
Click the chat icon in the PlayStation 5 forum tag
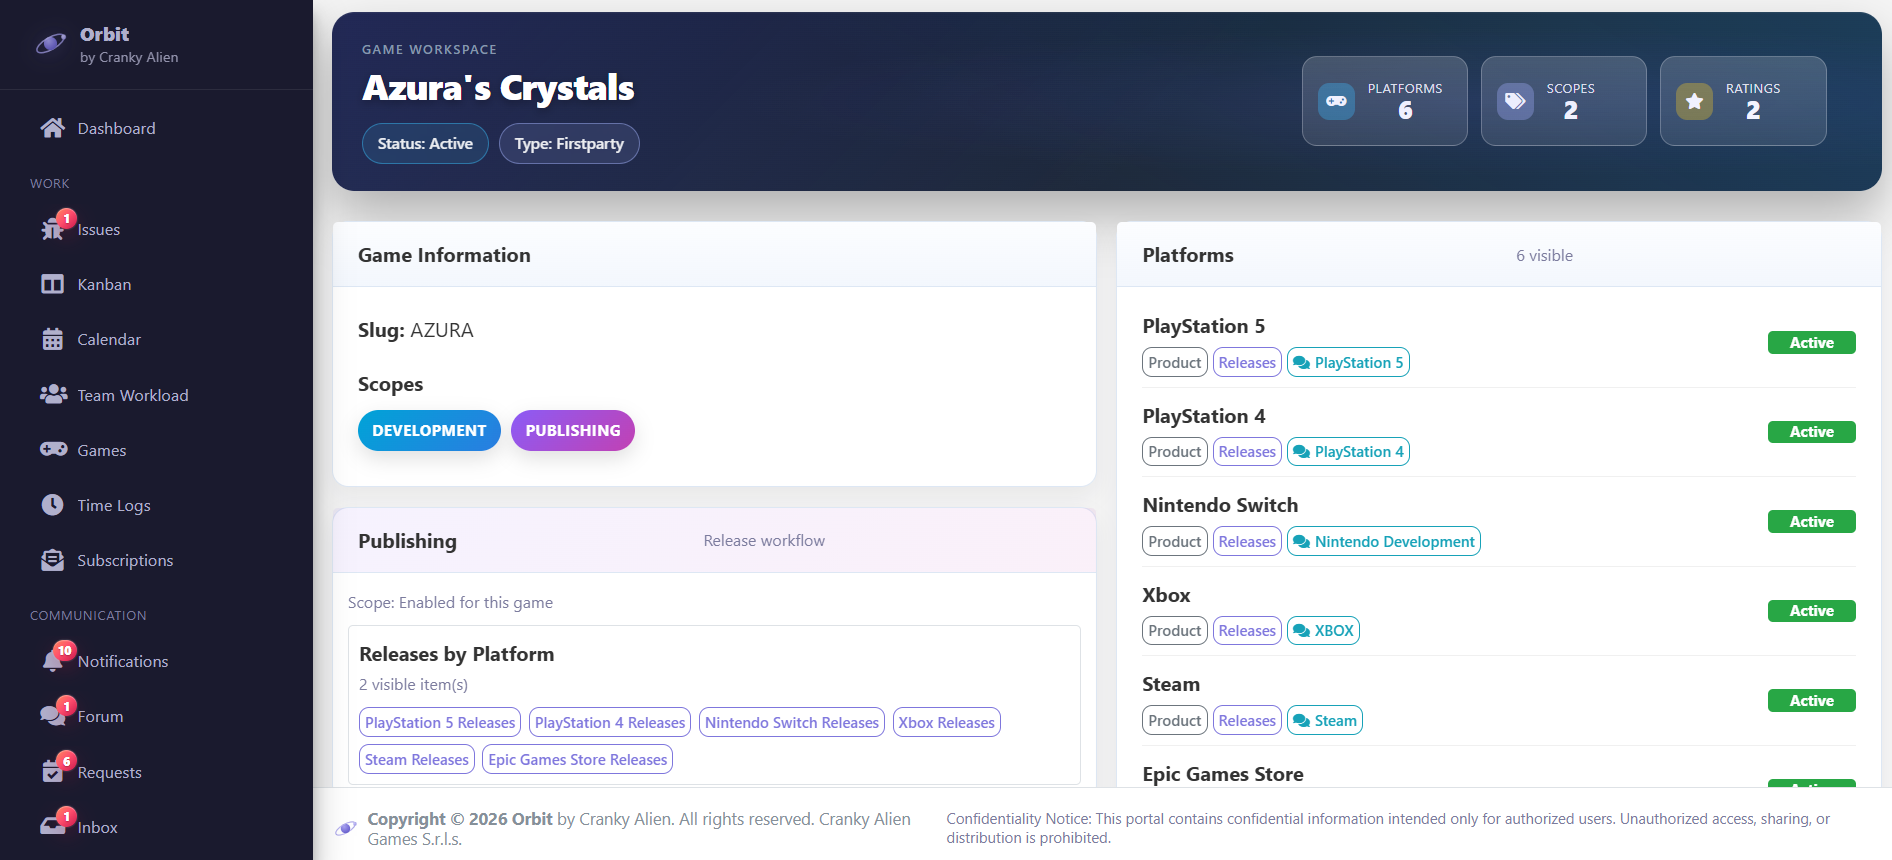pyautogui.click(x=1301, y=363)
